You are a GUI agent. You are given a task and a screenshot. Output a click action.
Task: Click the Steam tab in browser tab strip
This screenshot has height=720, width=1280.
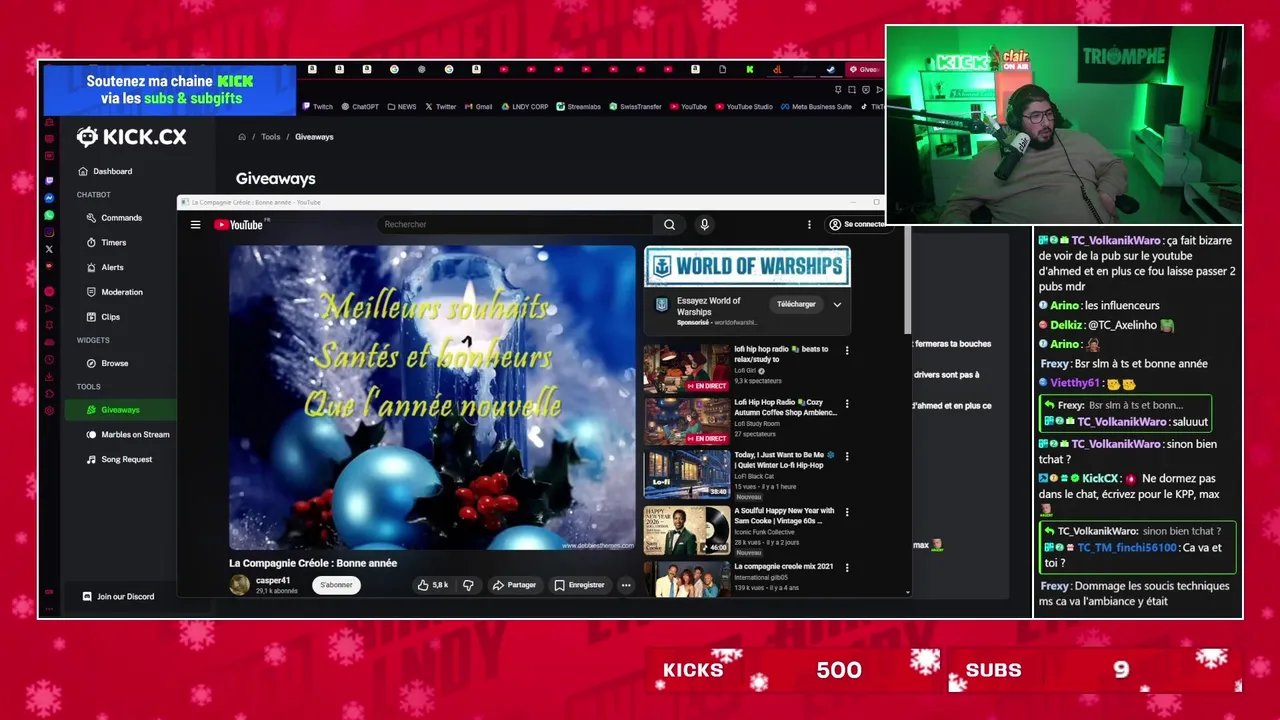[x=830, y=69]
